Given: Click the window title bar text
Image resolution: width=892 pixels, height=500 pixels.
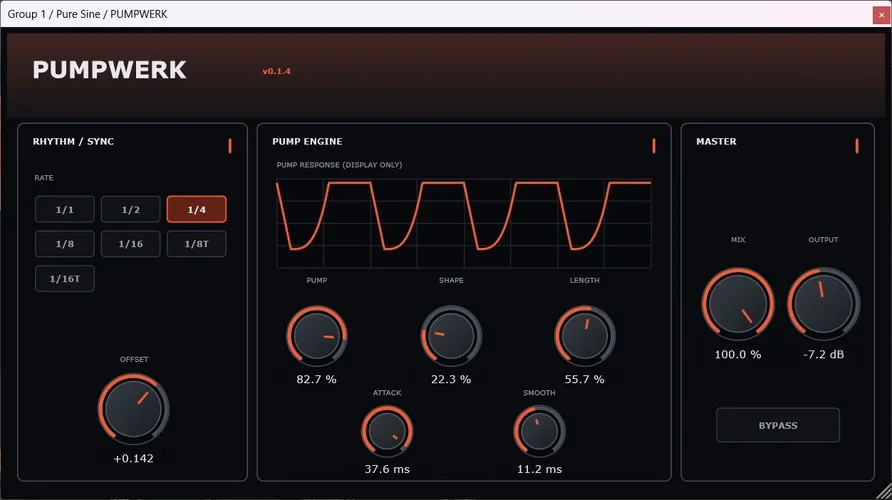Looking at the screenshot, I should pyautogui.click(x=87, y=14).
